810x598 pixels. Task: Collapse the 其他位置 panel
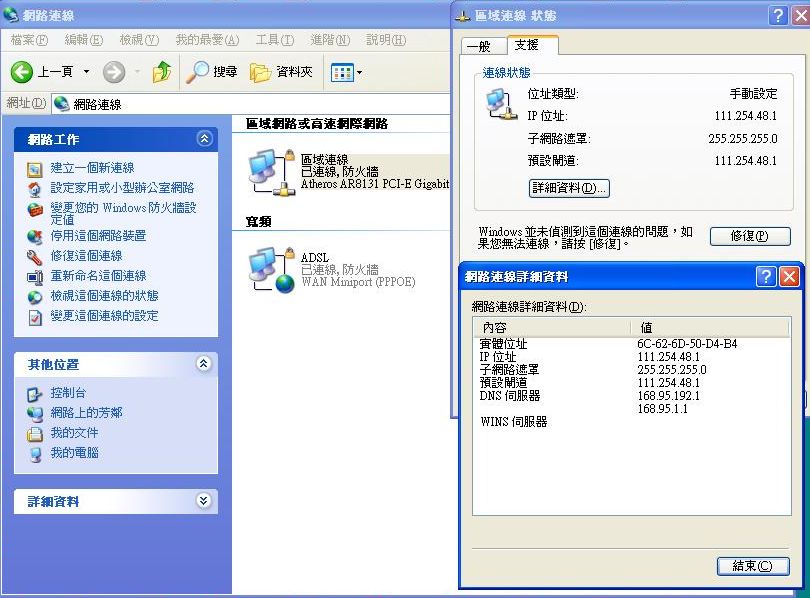204,364
